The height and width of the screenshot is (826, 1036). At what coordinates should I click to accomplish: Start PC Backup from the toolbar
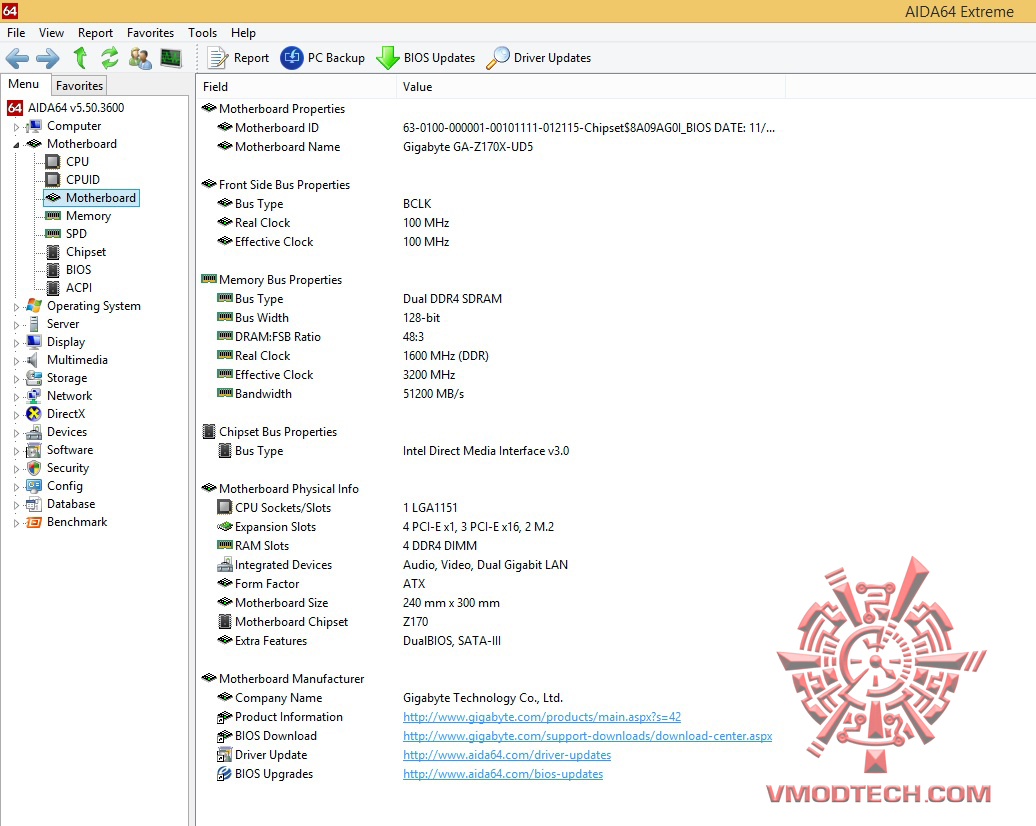pyautogui.click(x=322, y=58)
